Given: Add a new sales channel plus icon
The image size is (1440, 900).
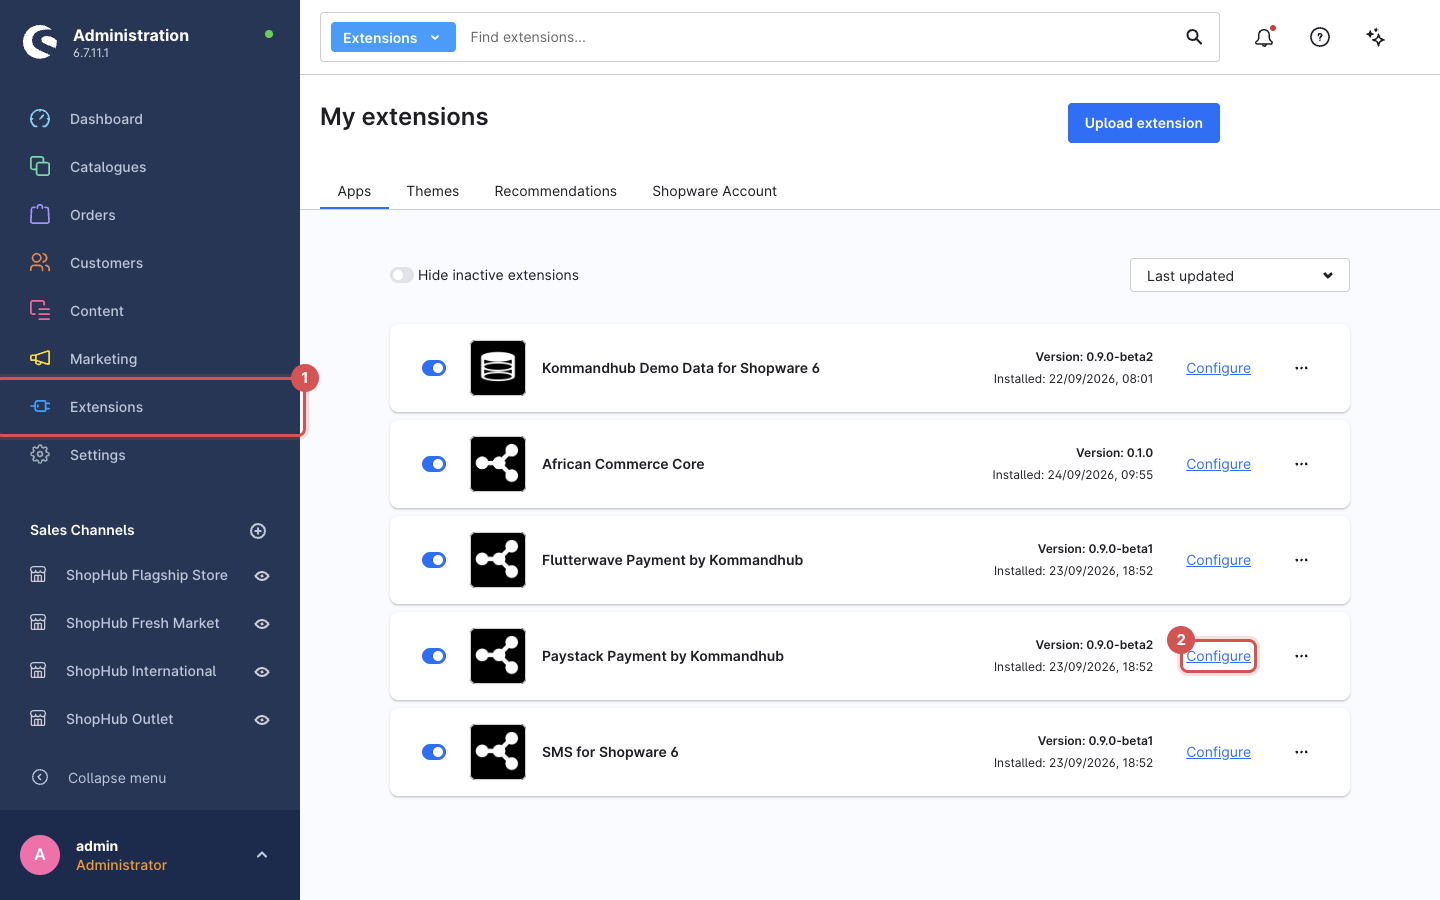Looking at the screenshot, I should click(258, 531).
